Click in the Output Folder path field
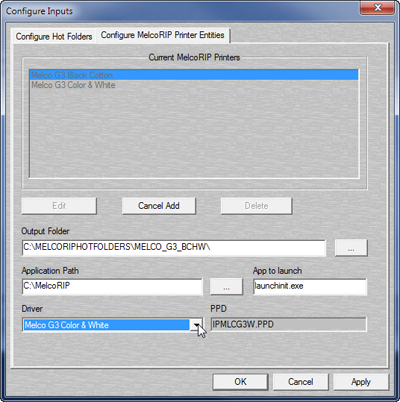400x402 pixels. [x=174, y=248]
